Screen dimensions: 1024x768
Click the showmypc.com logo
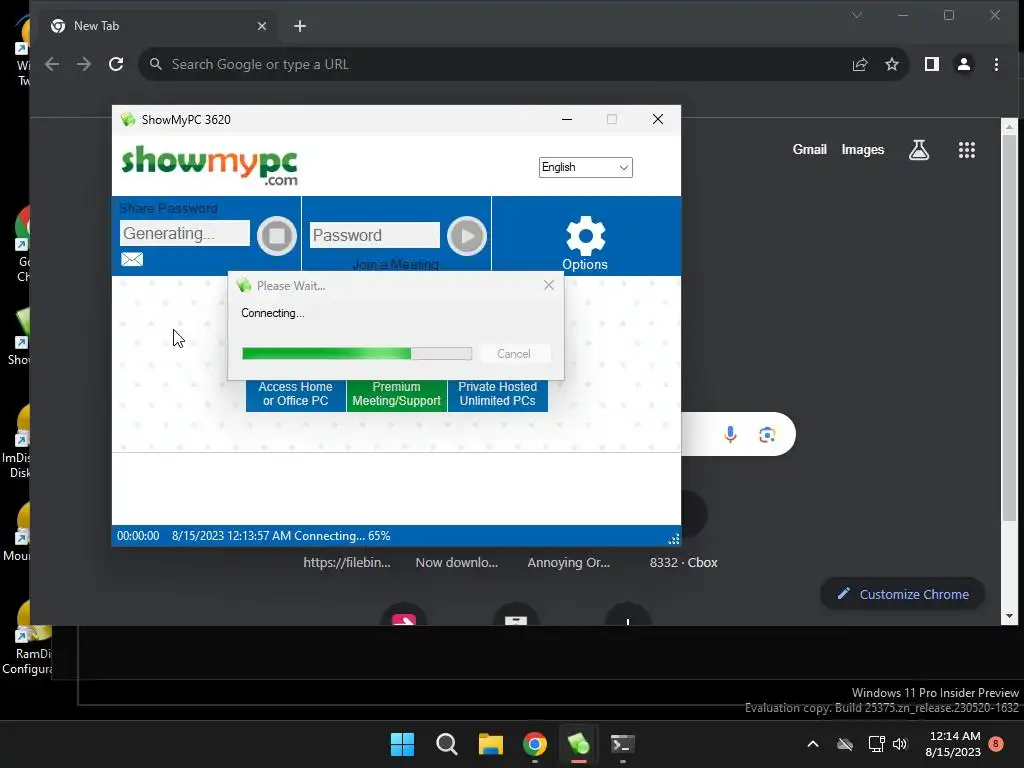click(210, 165)
